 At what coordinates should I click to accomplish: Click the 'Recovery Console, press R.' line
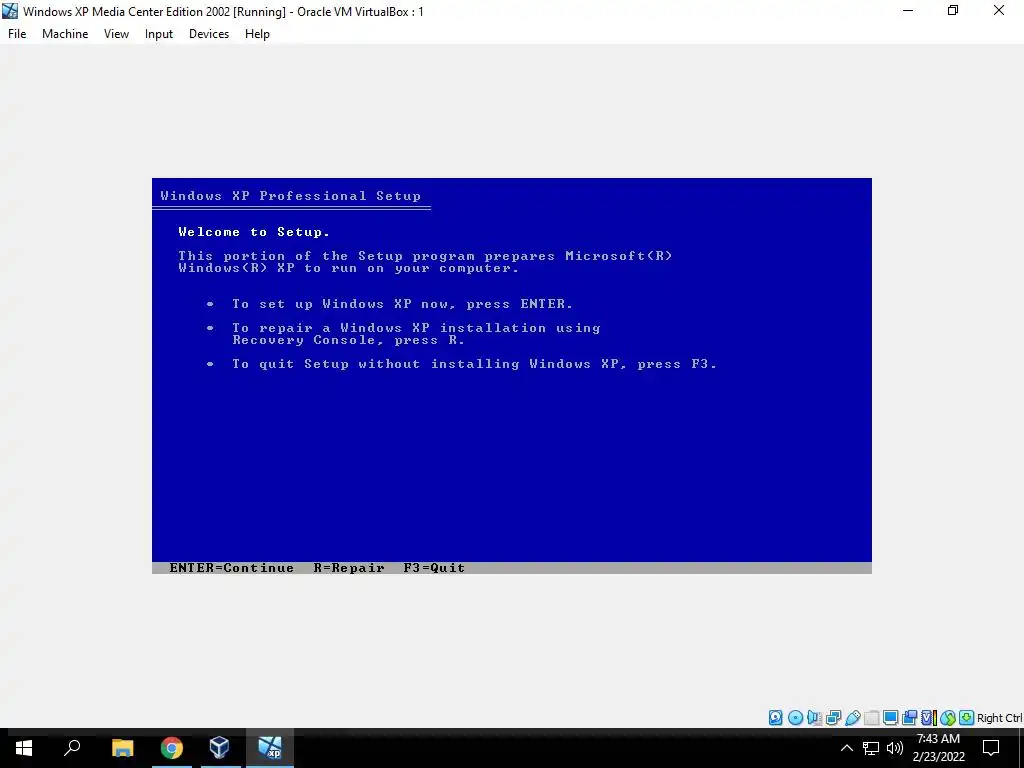pyautogui.click(x=349, y=340)
